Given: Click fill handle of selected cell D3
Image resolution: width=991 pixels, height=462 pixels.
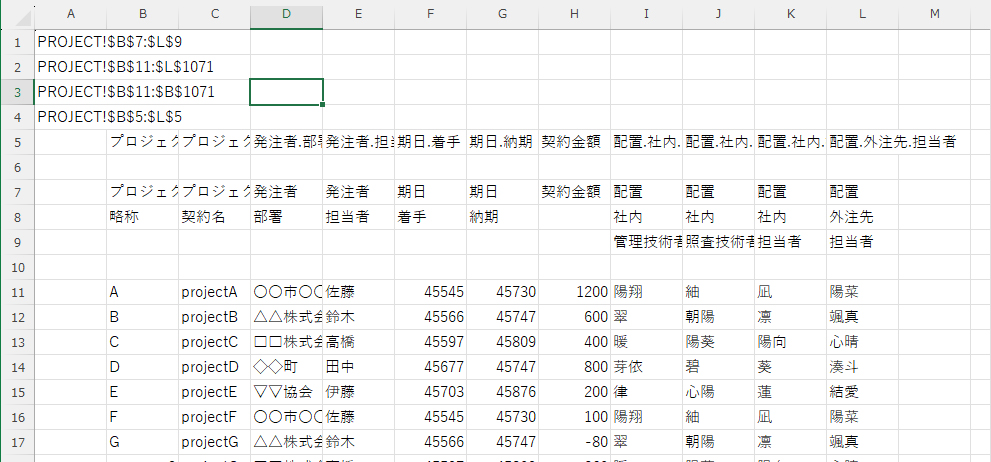Looking at the screenshot, I should [322, 104].
